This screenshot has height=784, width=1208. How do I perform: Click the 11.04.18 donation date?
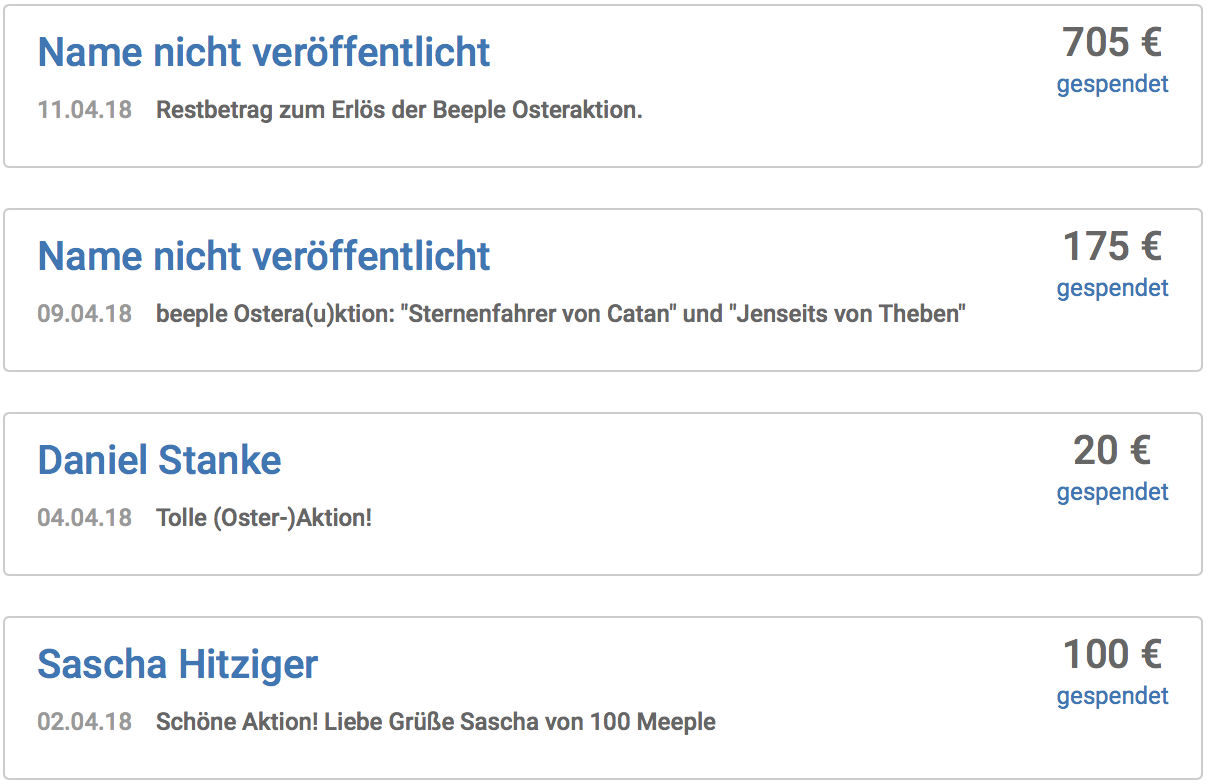[x=85, y=110]
